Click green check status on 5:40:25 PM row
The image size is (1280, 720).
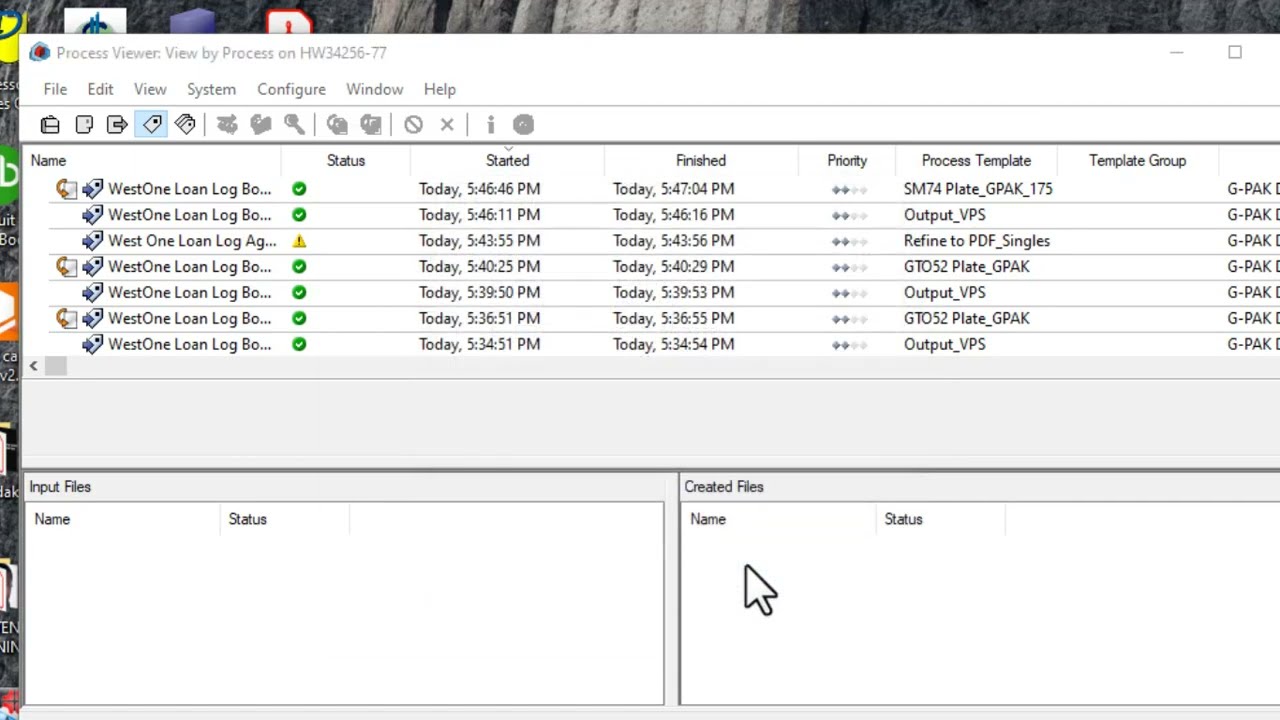click(299, 266)
